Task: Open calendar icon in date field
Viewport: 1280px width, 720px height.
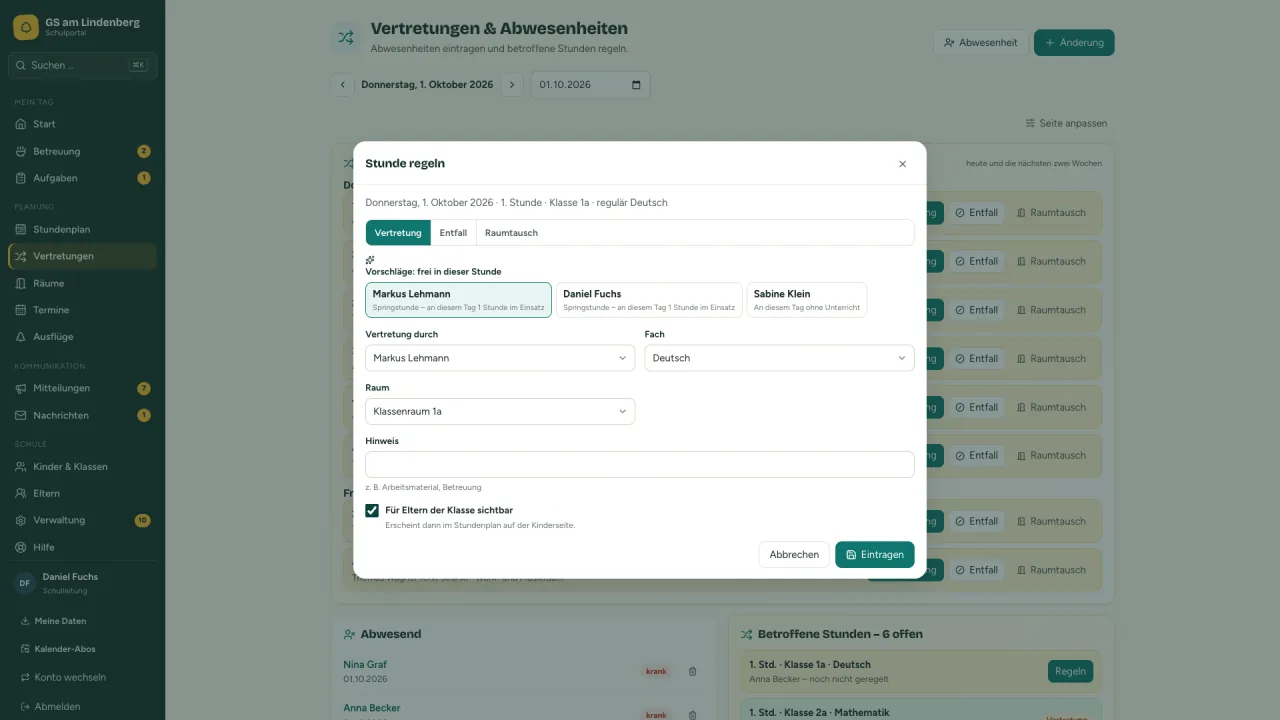Action: tap(636, 85)
